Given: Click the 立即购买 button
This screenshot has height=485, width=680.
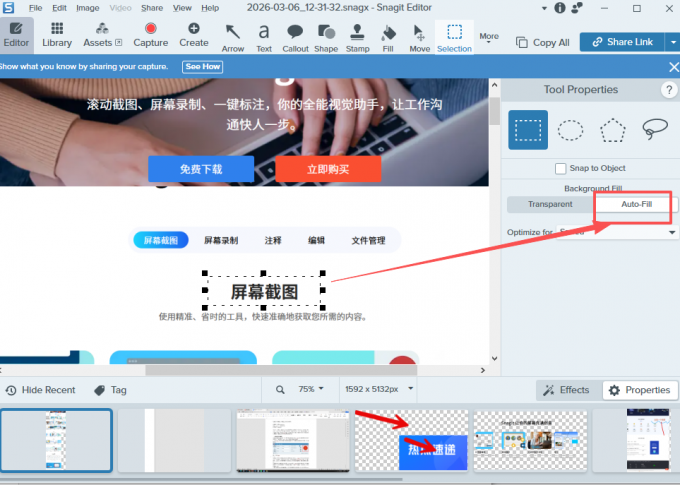Looking at the screenshot, I should coord(328,169).
